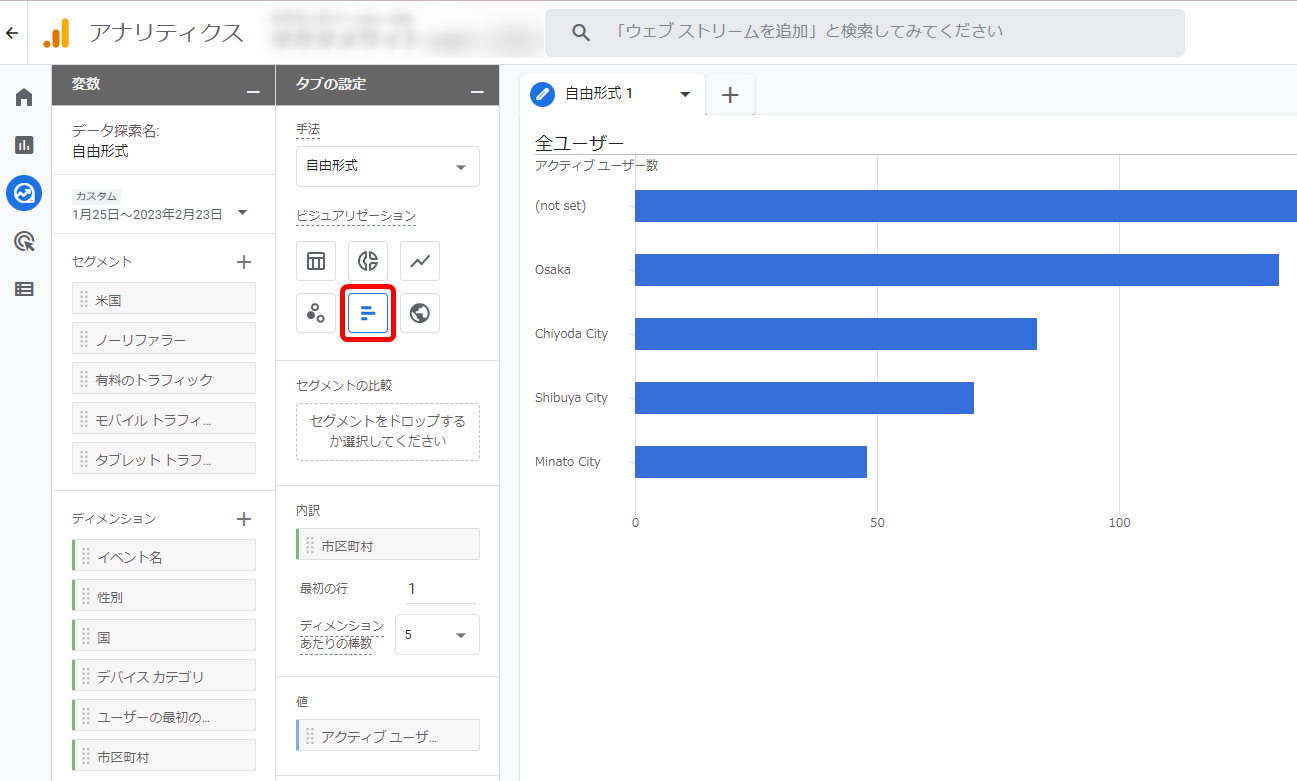Click the Osaka bar in chart
The image size is (1297, 781).
click(x=957, y=270)
